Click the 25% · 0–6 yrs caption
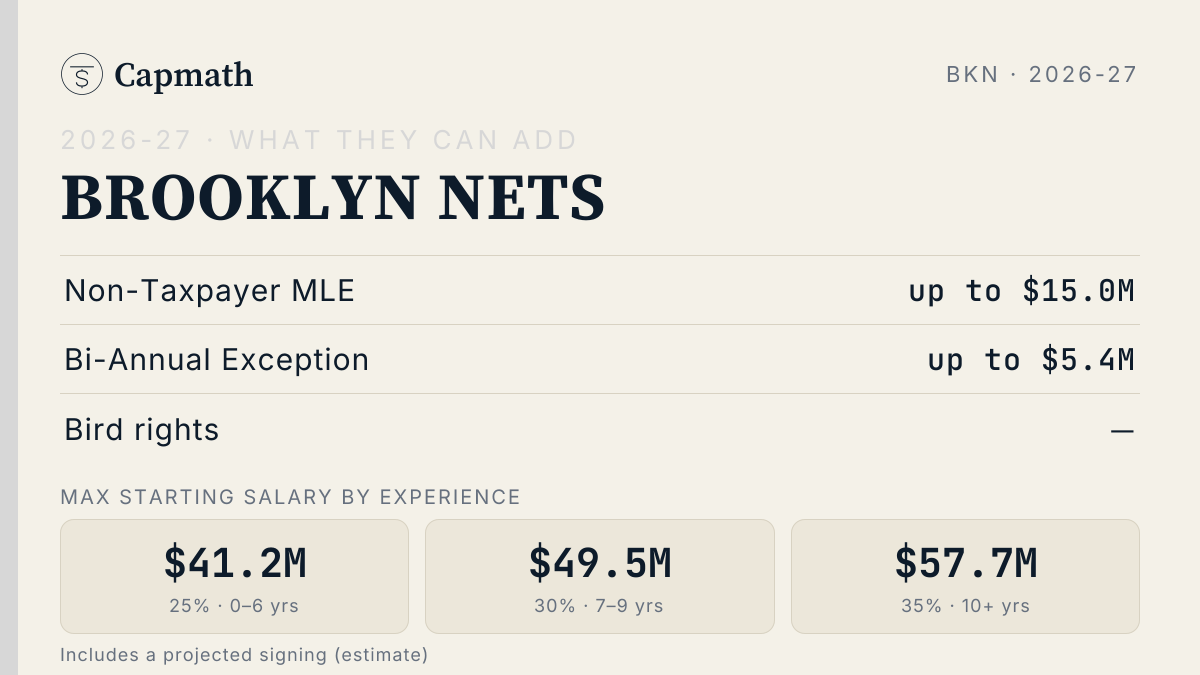1200x675 pixels. tap(235, 606)
